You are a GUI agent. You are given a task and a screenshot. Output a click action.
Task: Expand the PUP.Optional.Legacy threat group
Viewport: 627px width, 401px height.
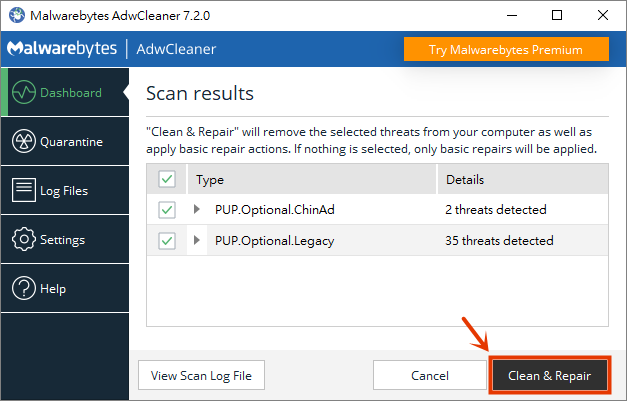(196, 240)
